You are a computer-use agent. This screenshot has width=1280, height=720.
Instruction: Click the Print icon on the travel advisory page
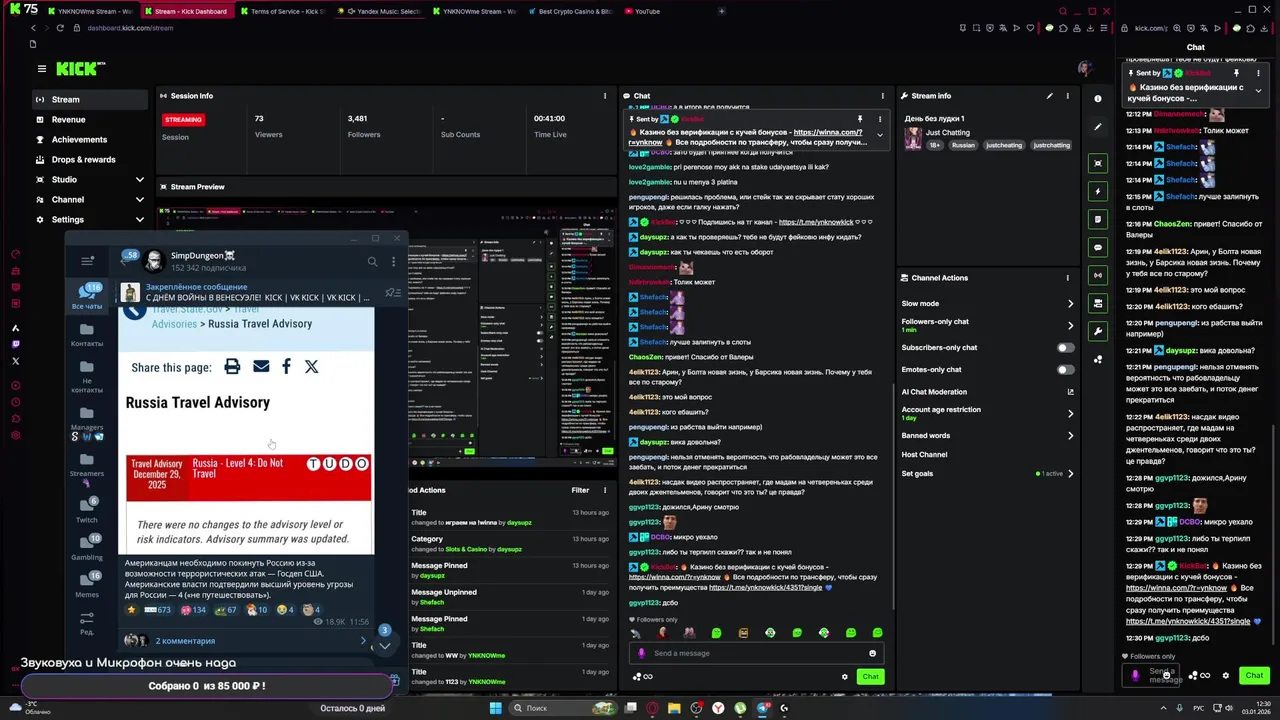232,367
